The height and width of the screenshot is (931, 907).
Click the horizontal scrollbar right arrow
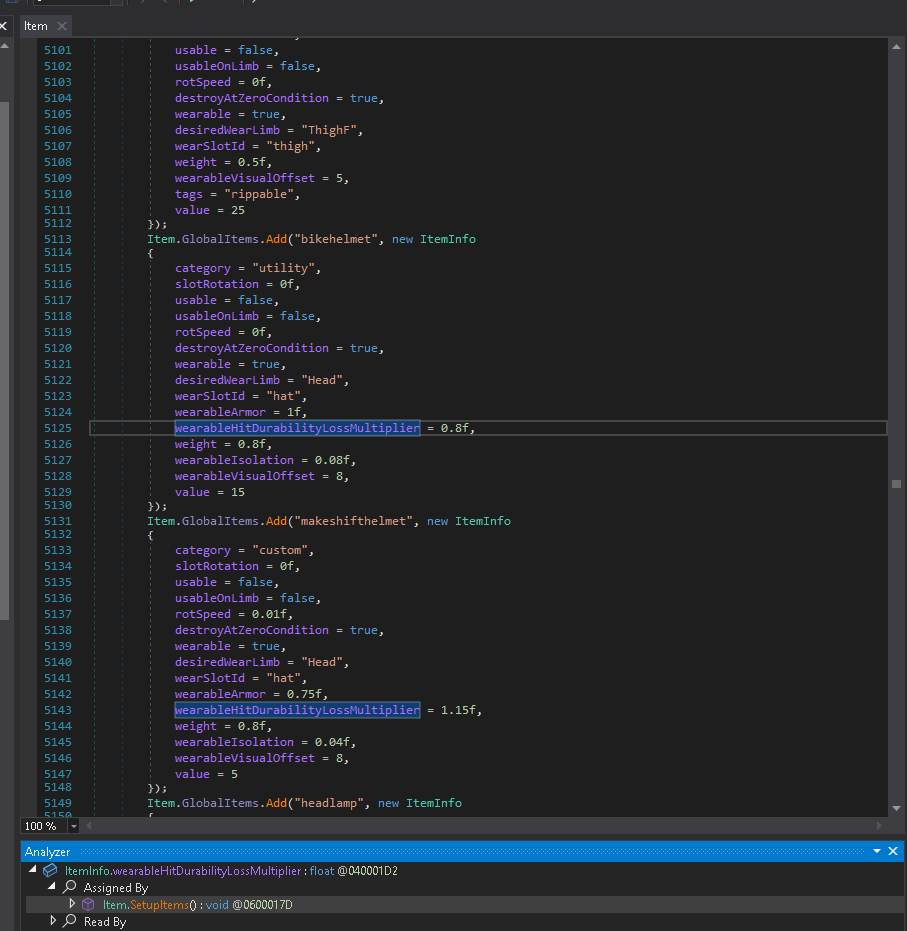tap(879, 825)
